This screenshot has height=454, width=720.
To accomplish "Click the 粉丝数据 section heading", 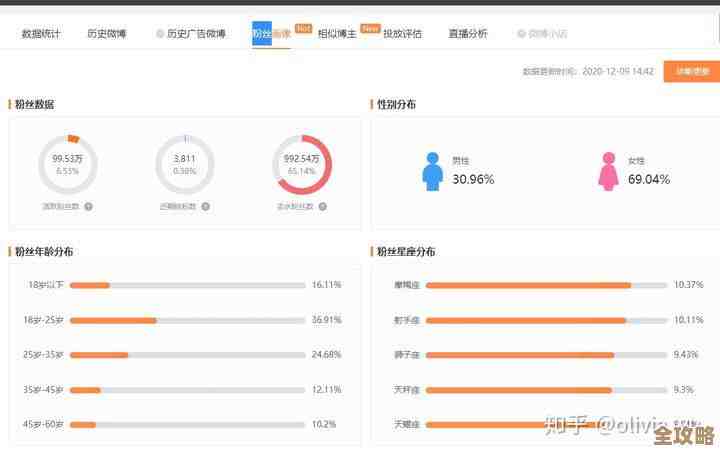I will (x=34, y=105).
